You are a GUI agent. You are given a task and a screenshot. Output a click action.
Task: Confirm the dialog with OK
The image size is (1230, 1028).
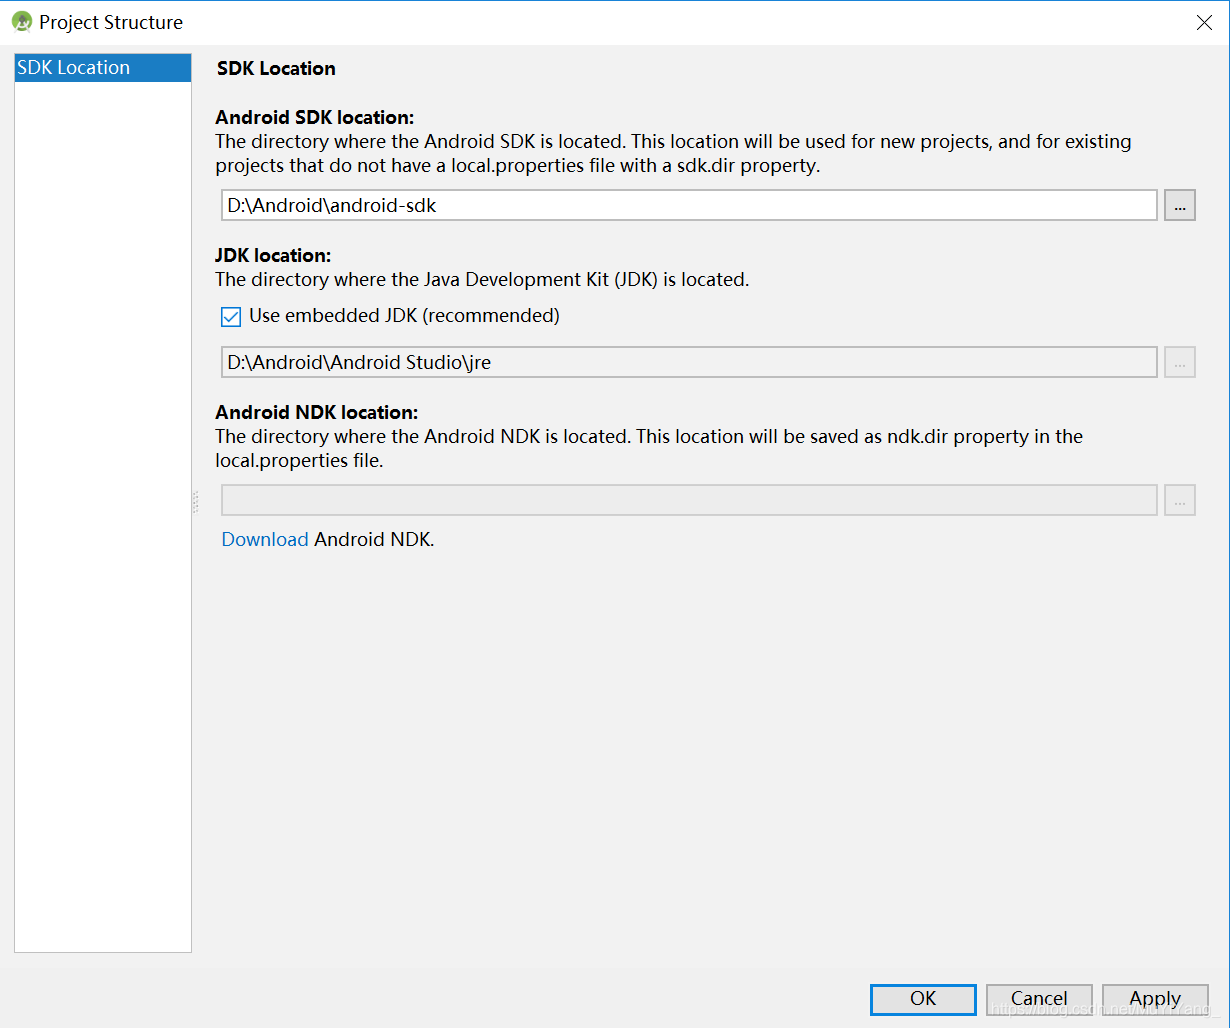pos(923,998)
